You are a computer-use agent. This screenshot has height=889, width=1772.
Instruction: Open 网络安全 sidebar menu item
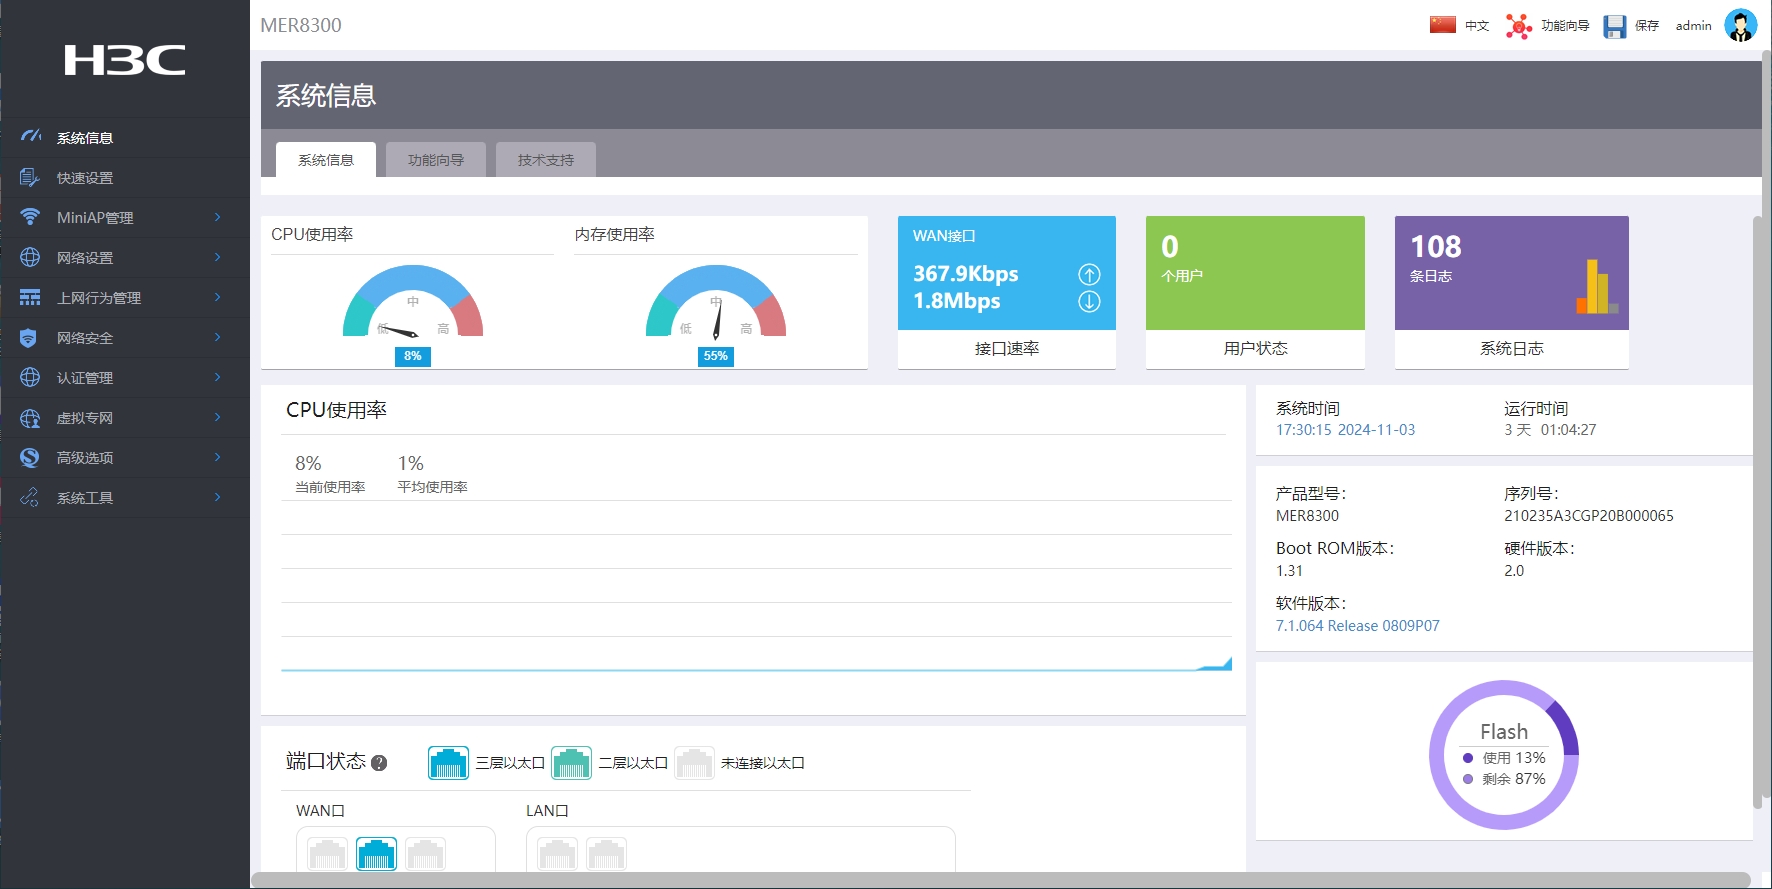125,338
